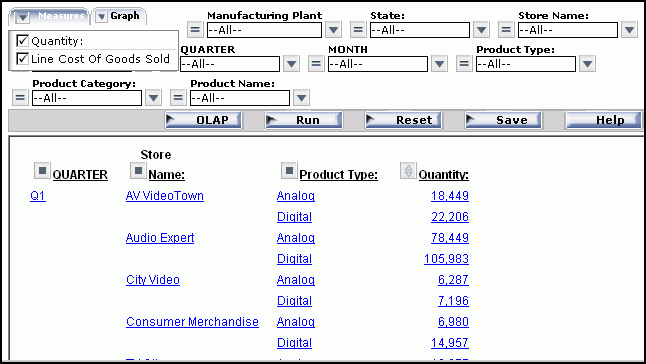Select the Measures tab
This screenshot has height=364, width=646.
click(49, 16)
